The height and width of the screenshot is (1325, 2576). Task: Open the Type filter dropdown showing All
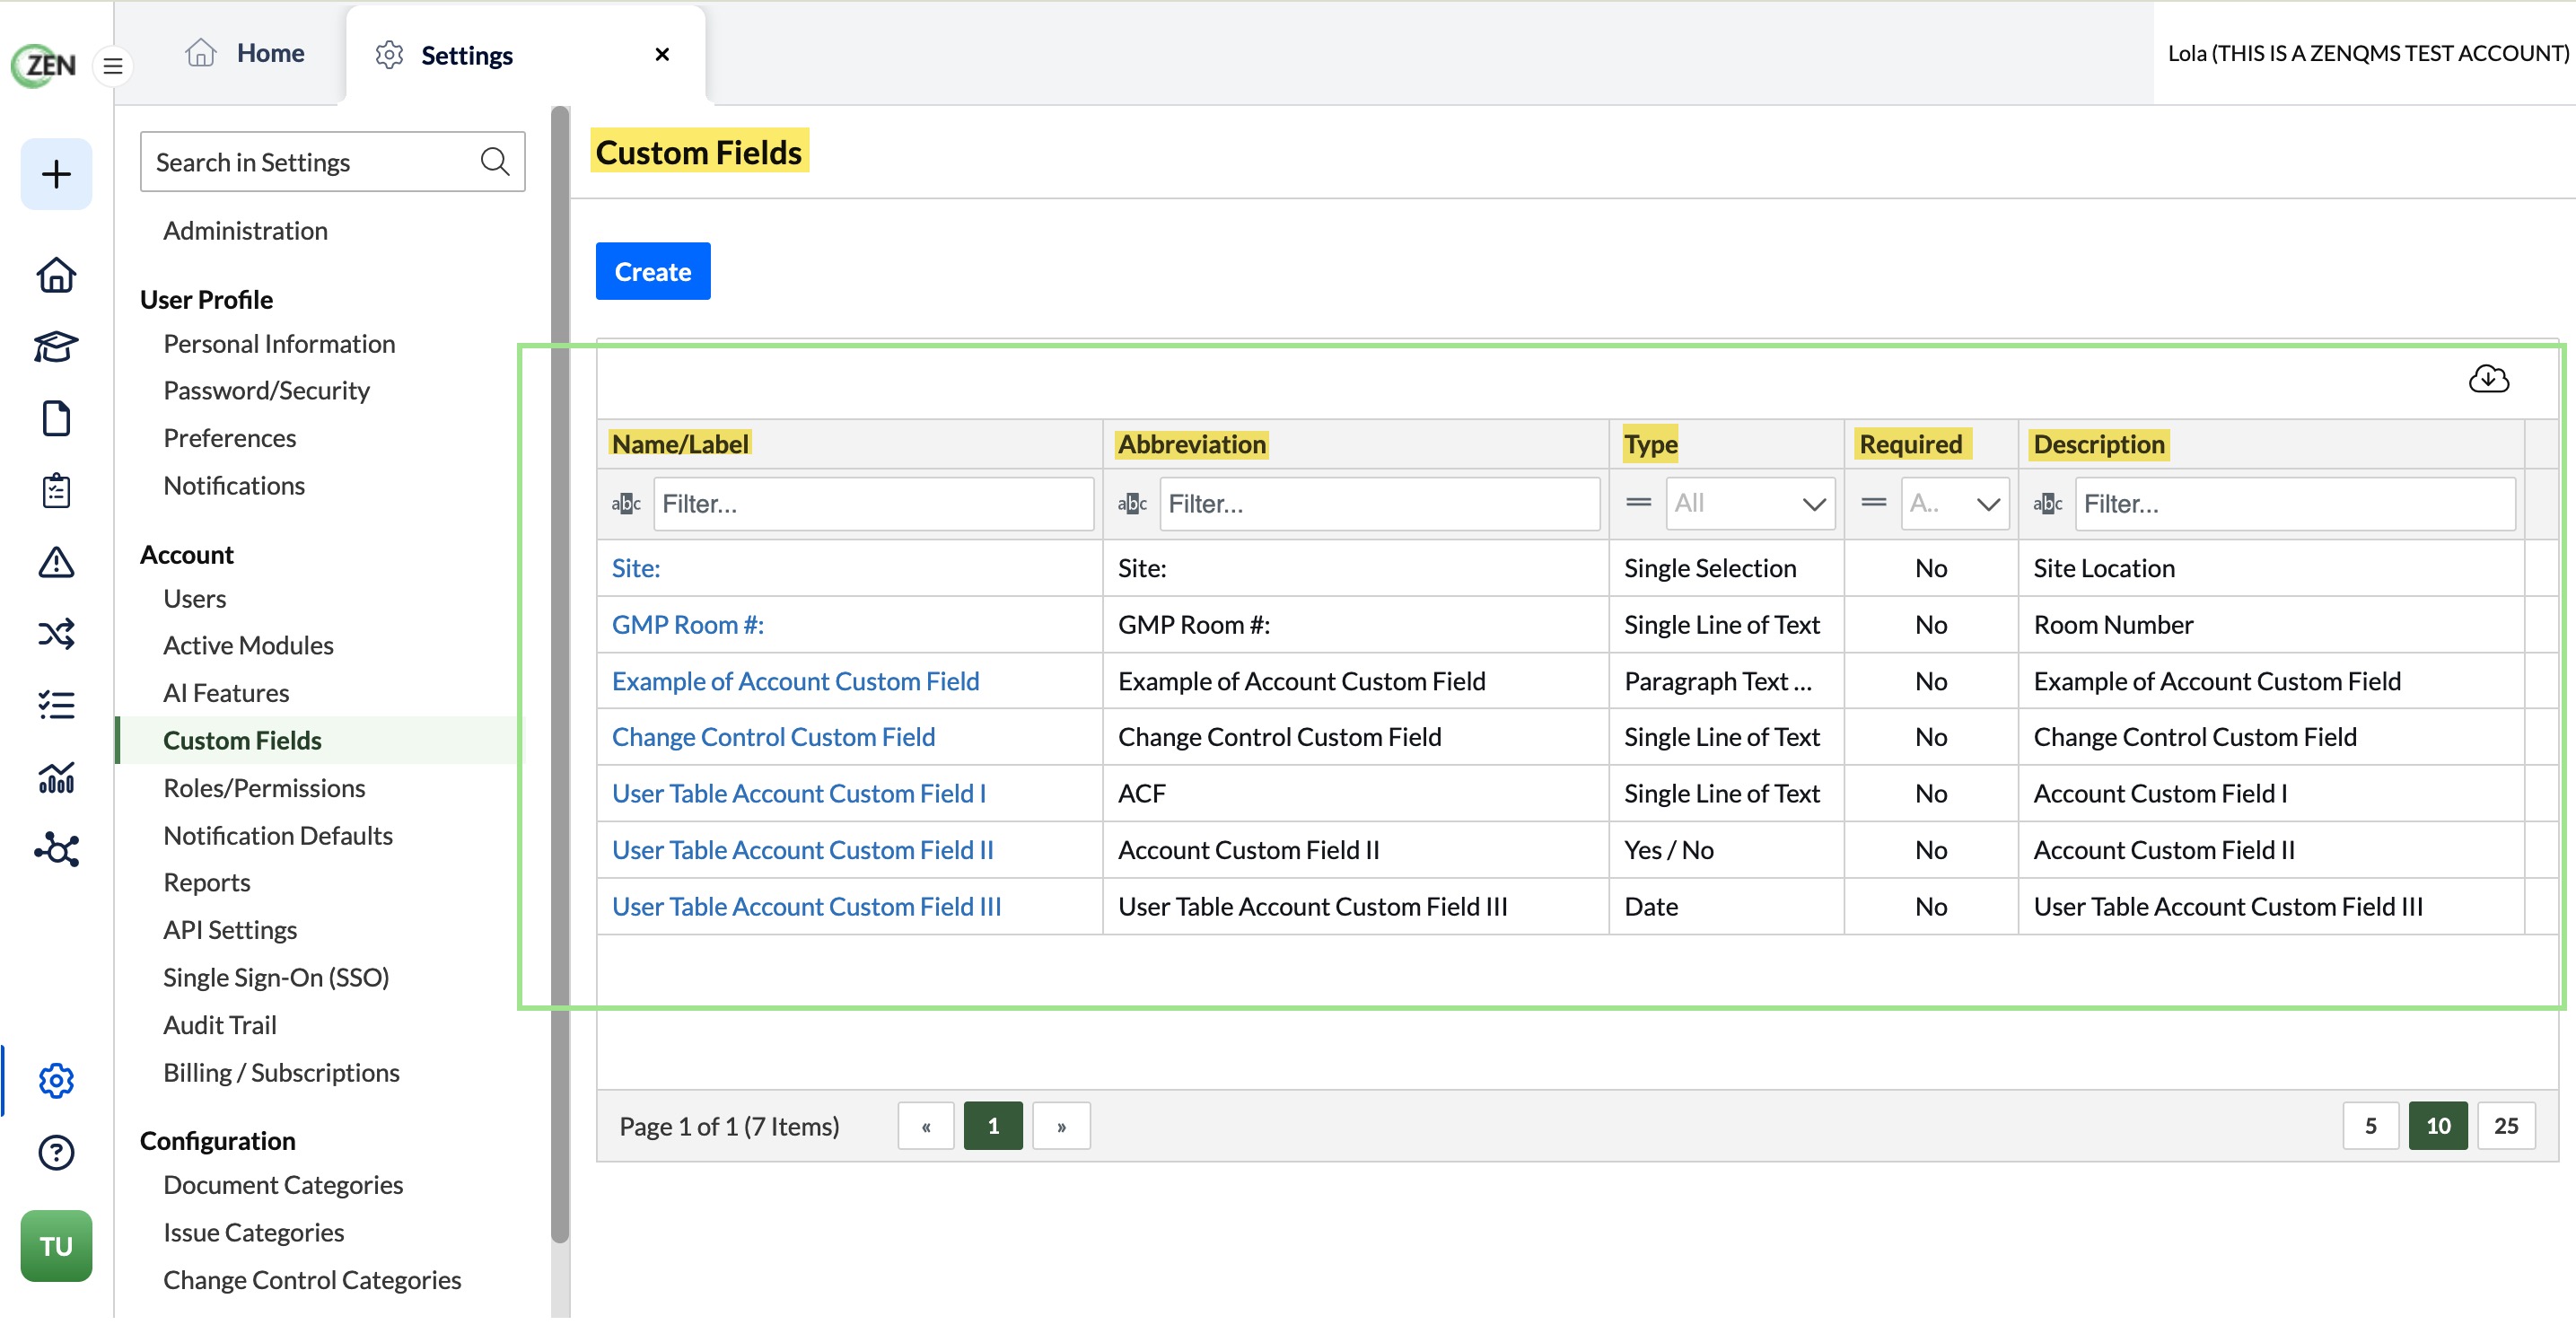[1750, 504]
